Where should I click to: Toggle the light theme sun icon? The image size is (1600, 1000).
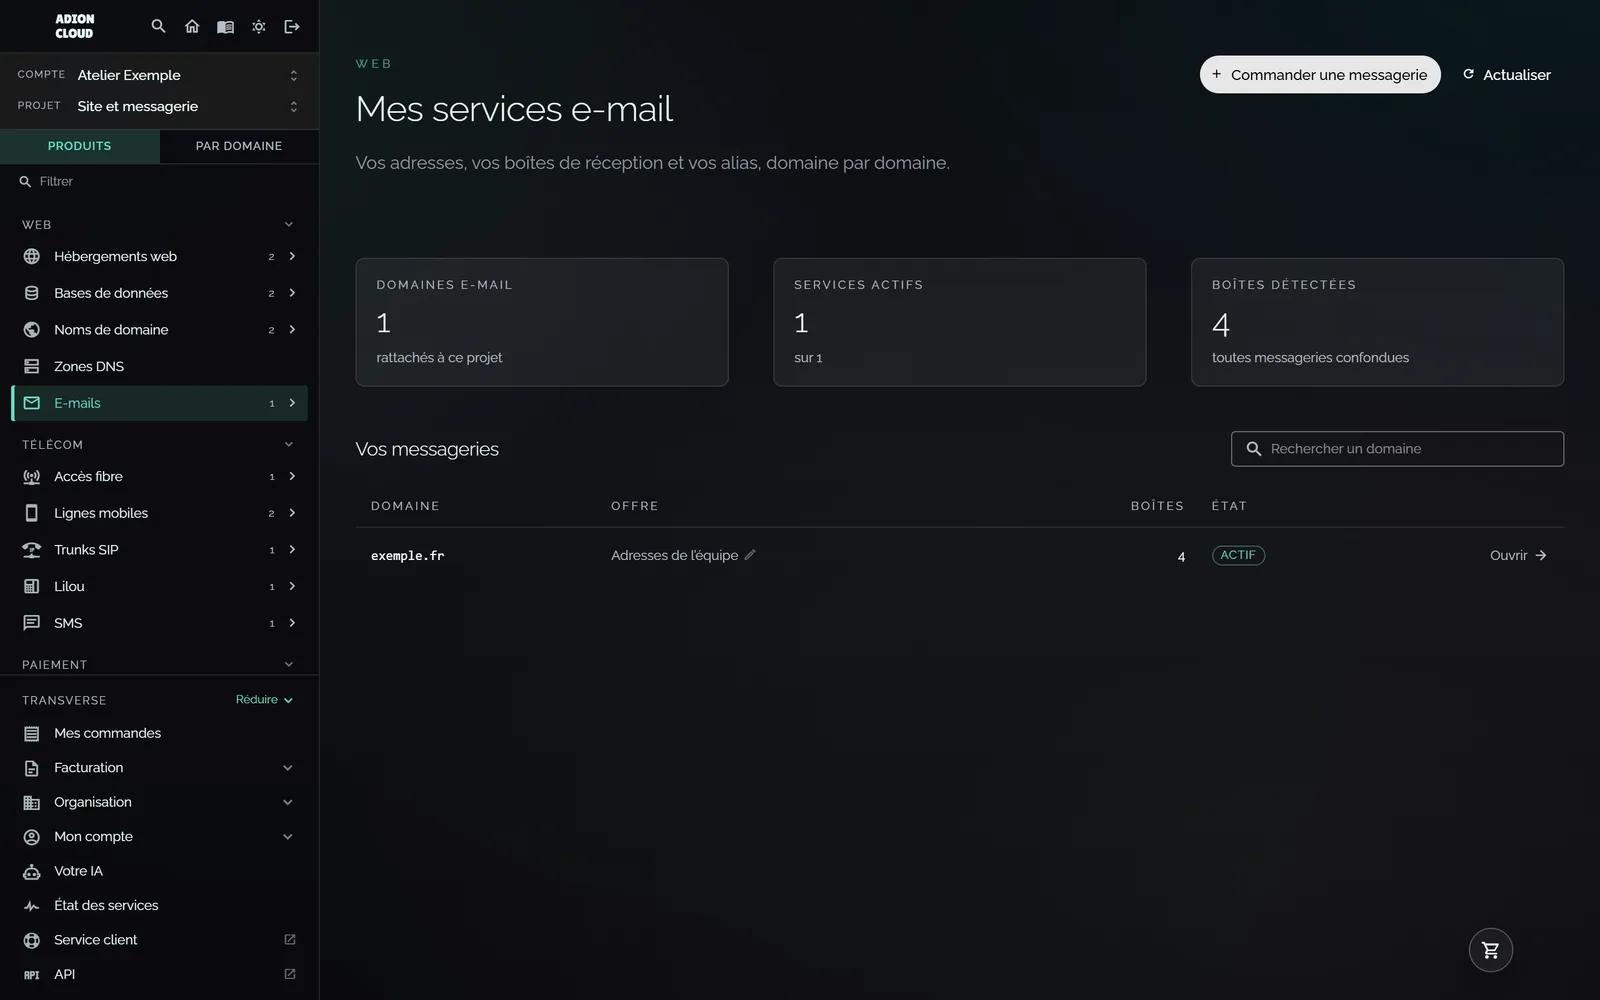pyautogui.click(x=259, y=26)
